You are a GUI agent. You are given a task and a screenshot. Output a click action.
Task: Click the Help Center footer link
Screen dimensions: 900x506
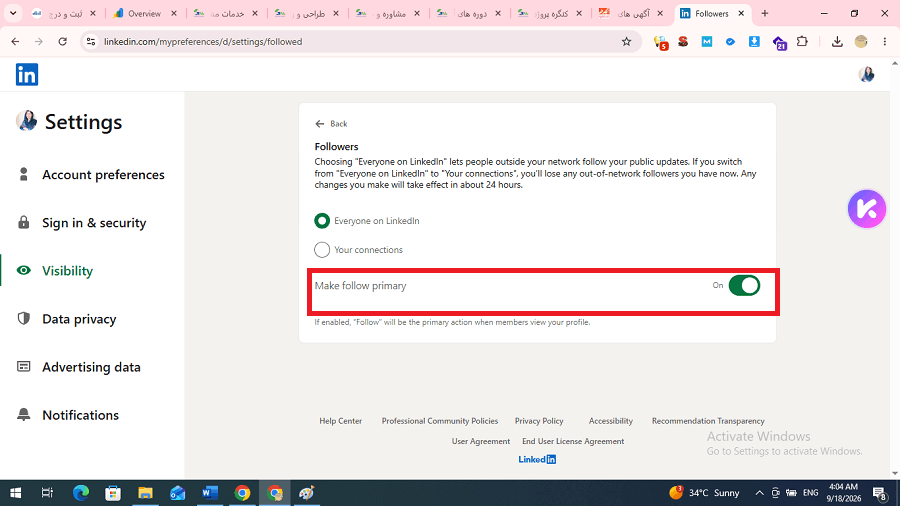[x=340, y=421]
